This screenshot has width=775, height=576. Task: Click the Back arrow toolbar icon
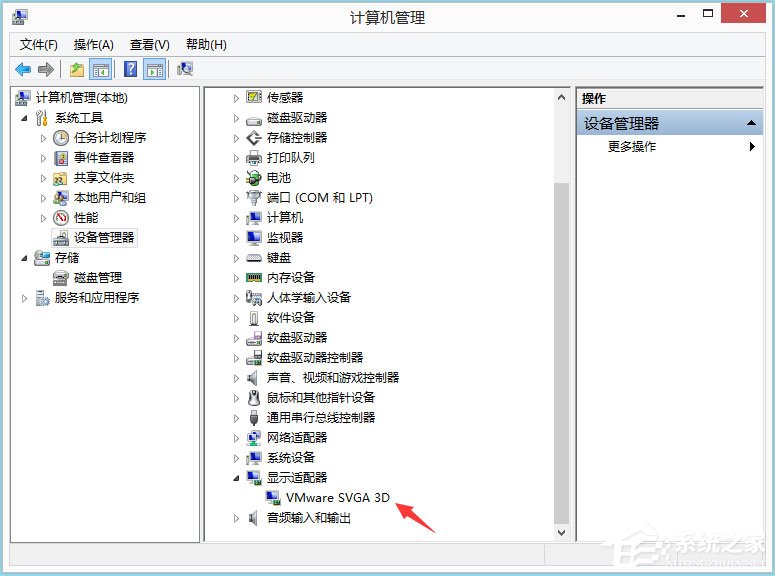click(23, 69)
